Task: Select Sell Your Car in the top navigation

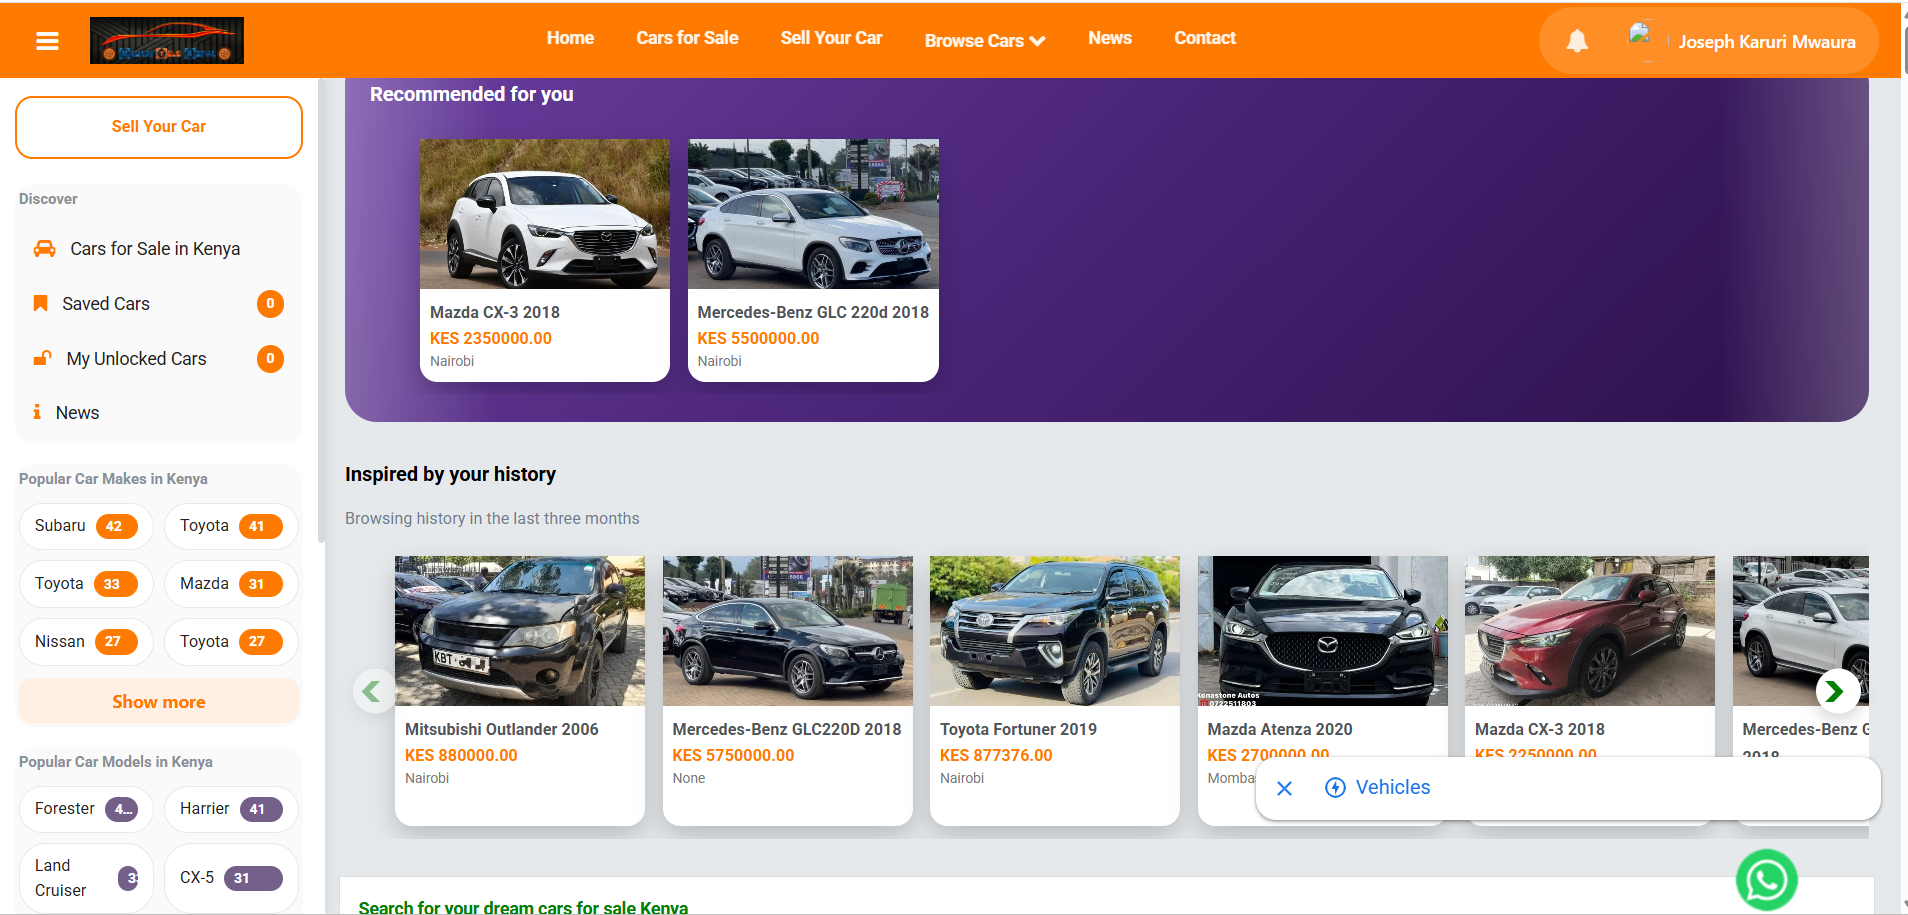Action: click(x=831, y=38)
